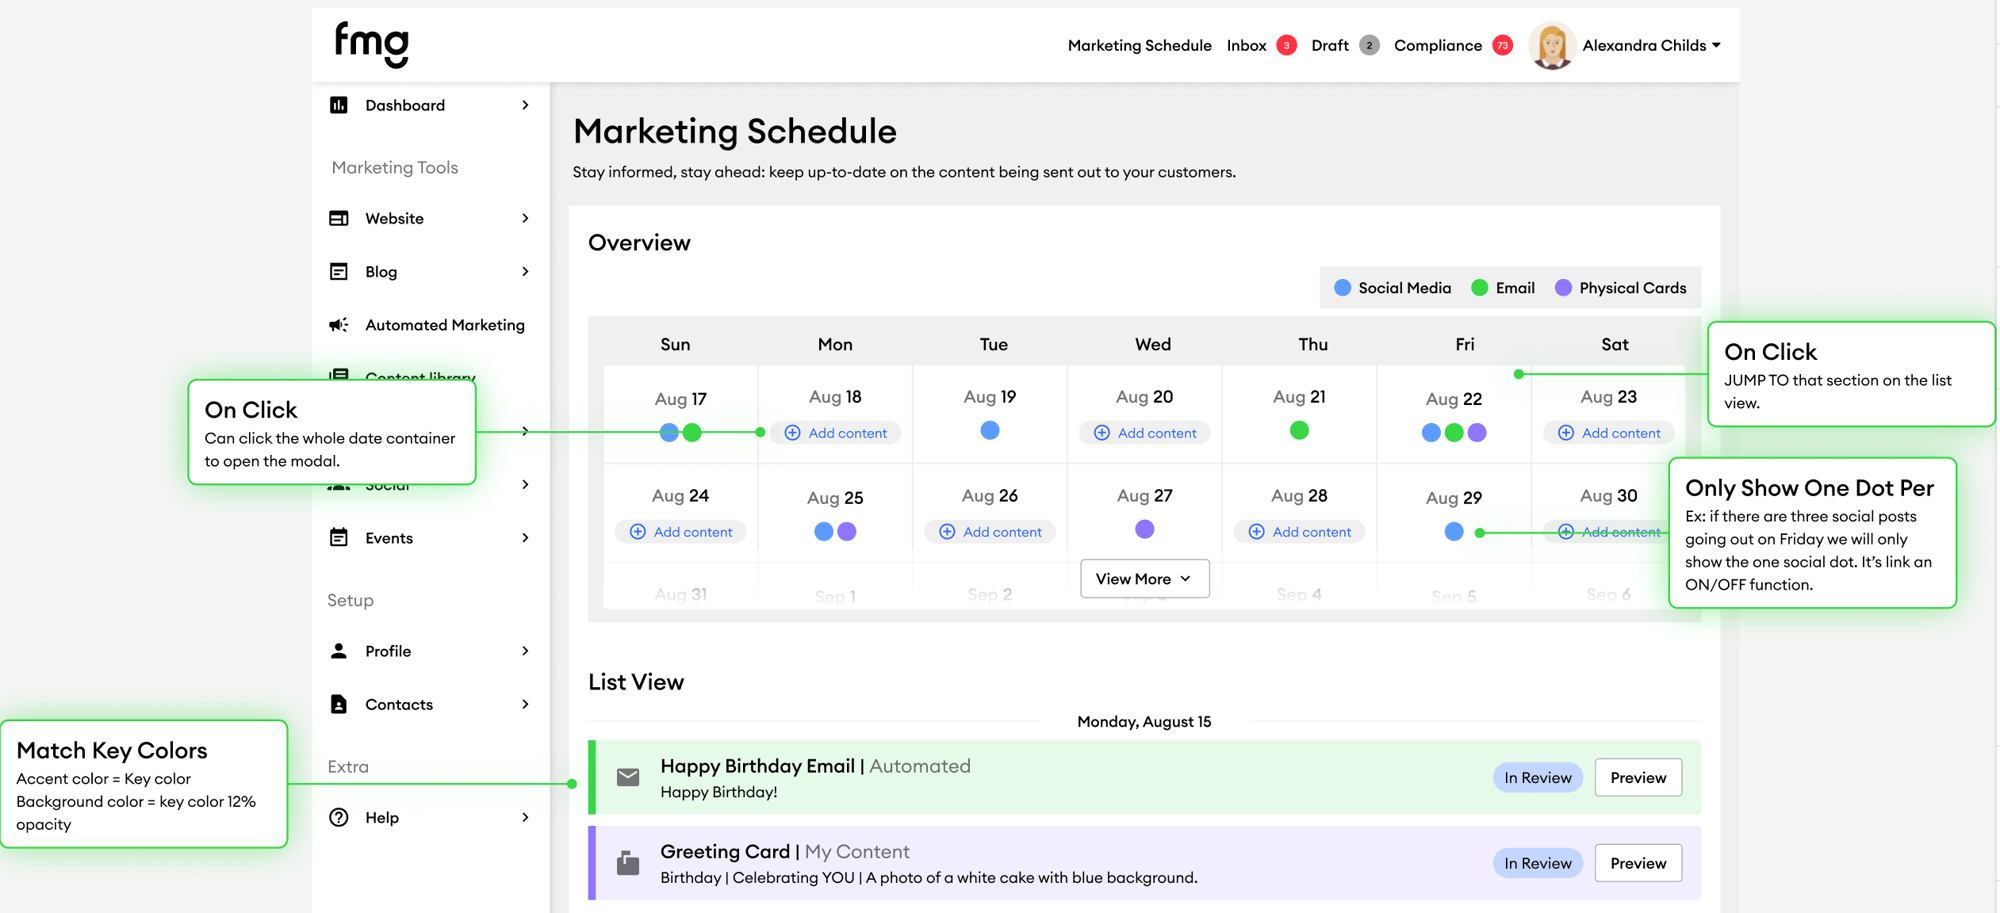This screenshot has width=2000, height=913.
Task: Expand the Website menu chevron
Action: (525, 218)
